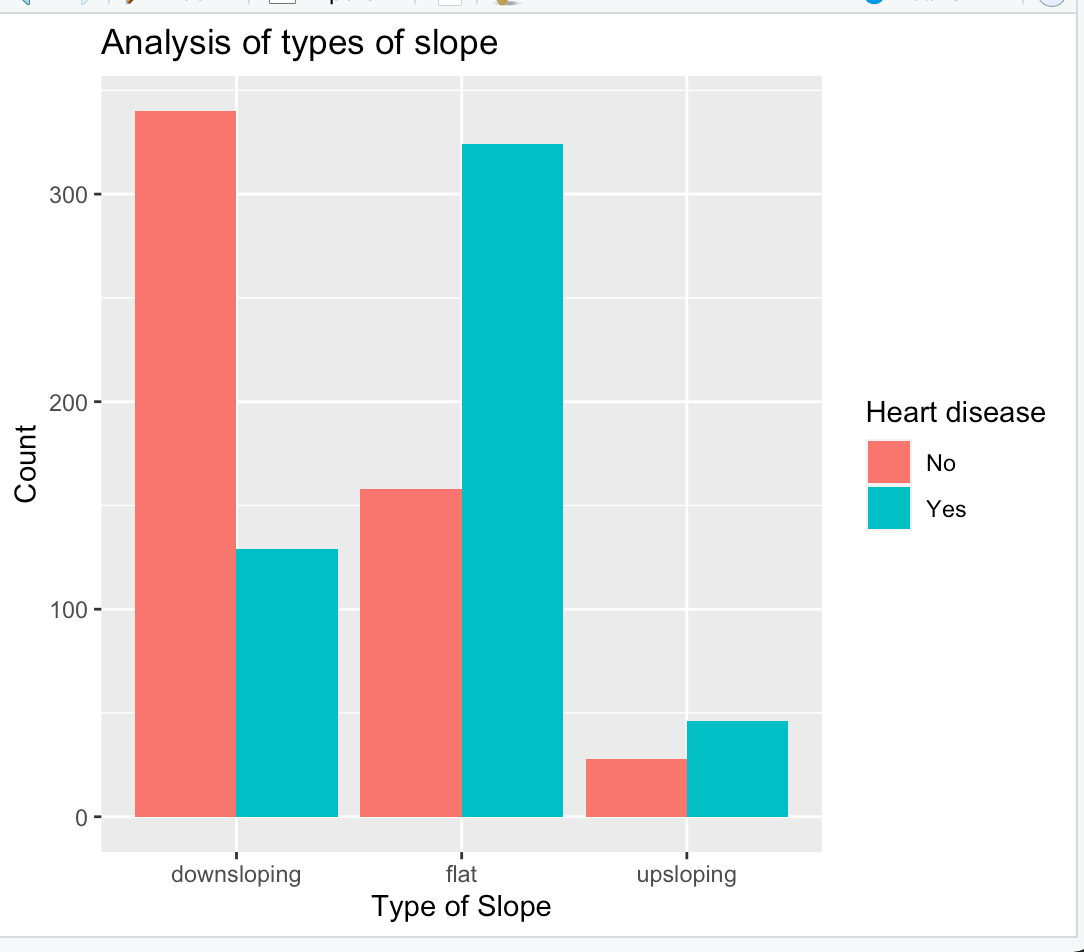Select the teal upsloping bar
The width and height of the screenshot is (1084, 952).
point(738,769)
